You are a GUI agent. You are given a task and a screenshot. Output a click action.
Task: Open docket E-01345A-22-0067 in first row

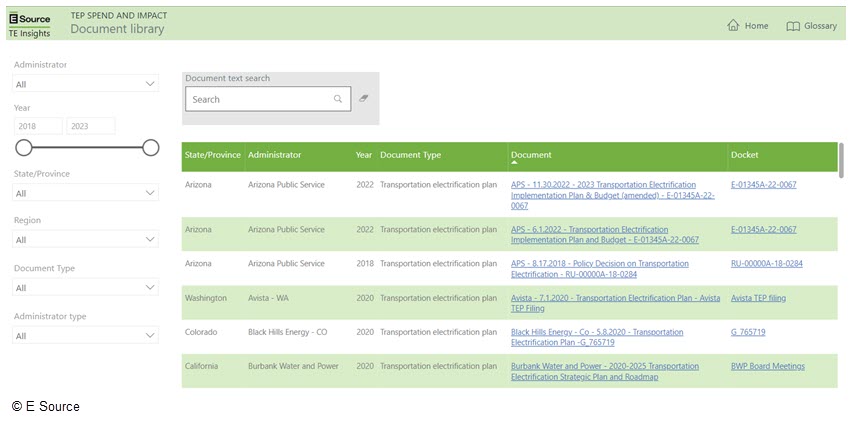763,185
